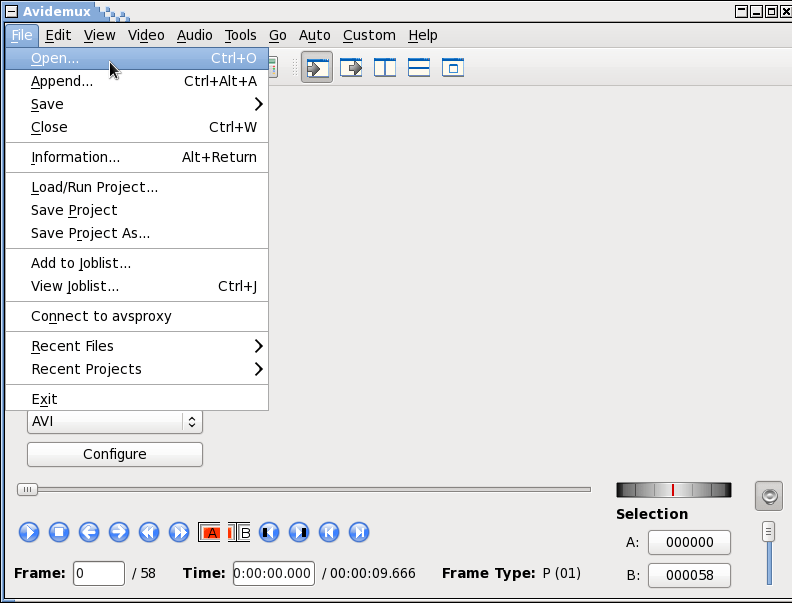The image size is (792, 603).
Task: Open the Audio menu
Action: 194,35
